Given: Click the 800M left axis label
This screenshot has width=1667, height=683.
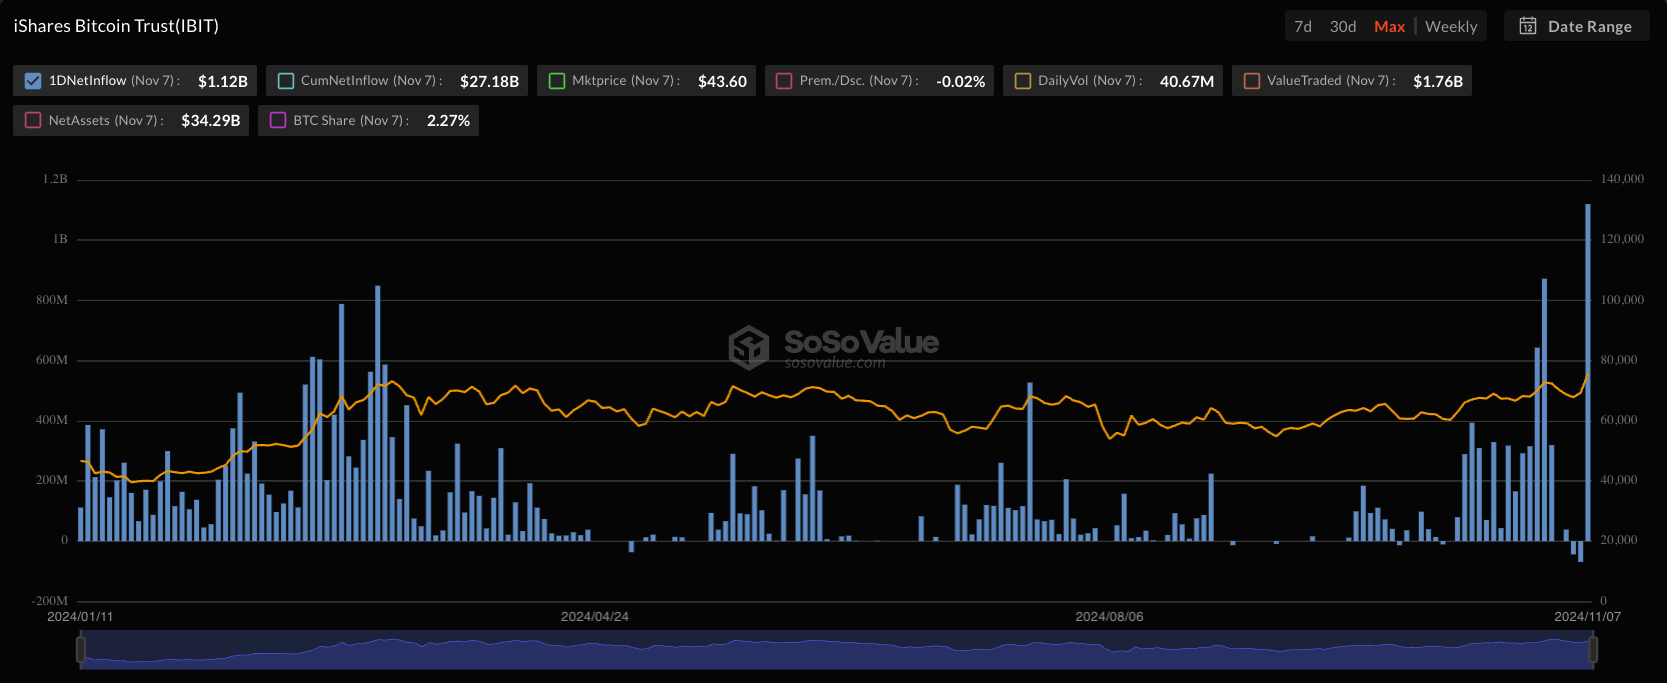Looking at the screenshot, I should (52, 300).
